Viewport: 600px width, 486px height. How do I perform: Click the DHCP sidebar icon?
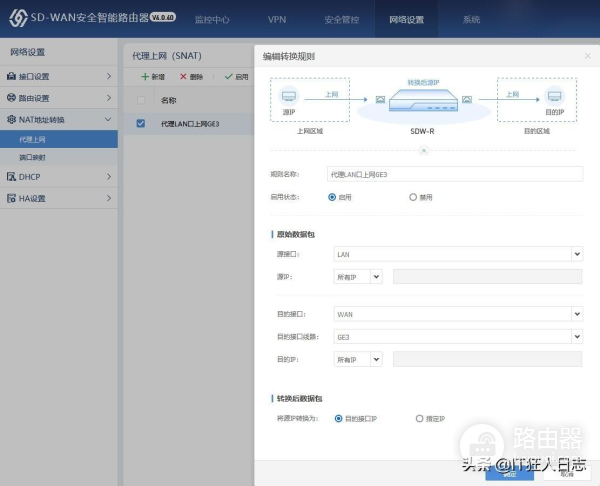[11, 176]
